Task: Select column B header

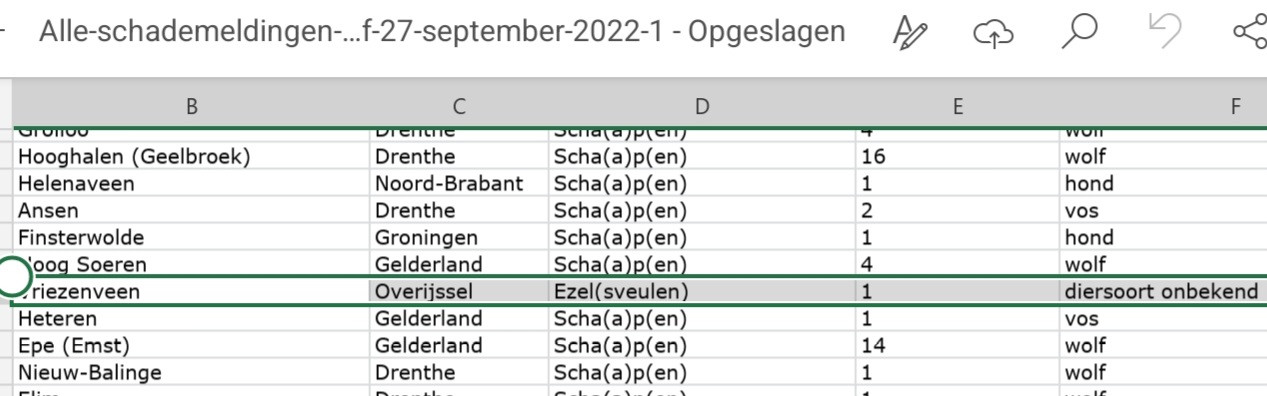Action: [191, 106]
